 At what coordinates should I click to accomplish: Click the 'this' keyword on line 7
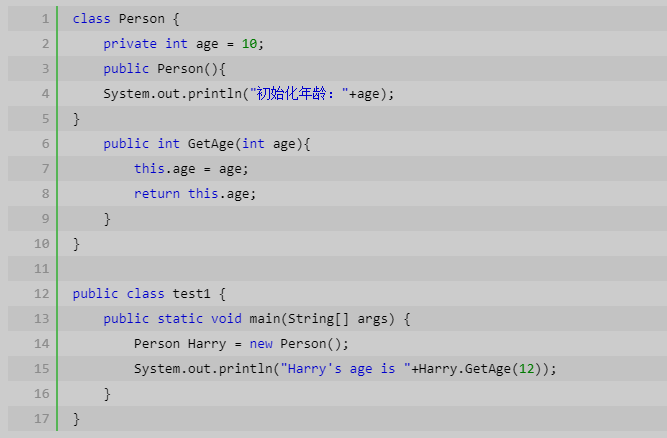pyautogui.click(x=149, y=169)
